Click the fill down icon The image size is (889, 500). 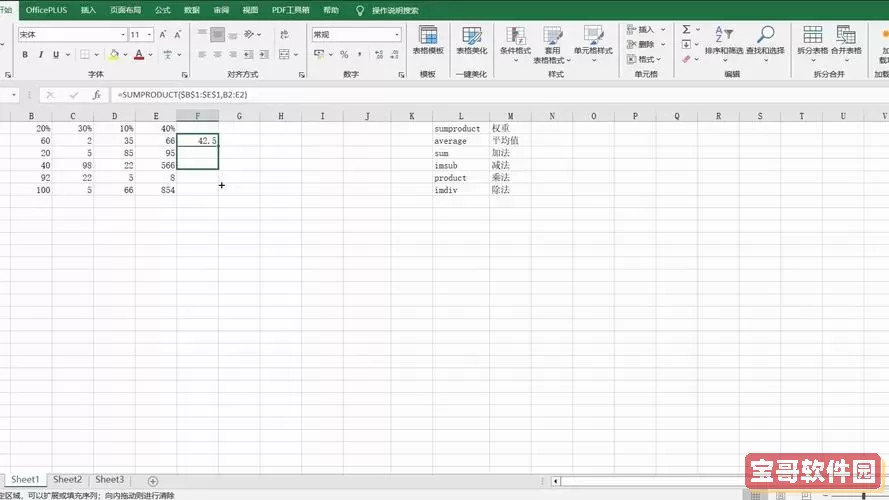(686, 44)
